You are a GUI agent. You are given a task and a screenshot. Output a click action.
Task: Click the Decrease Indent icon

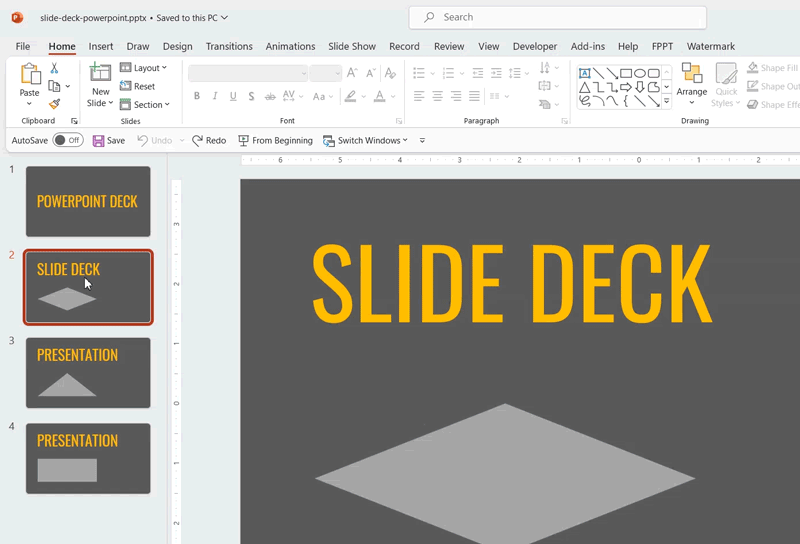(478, 73)
